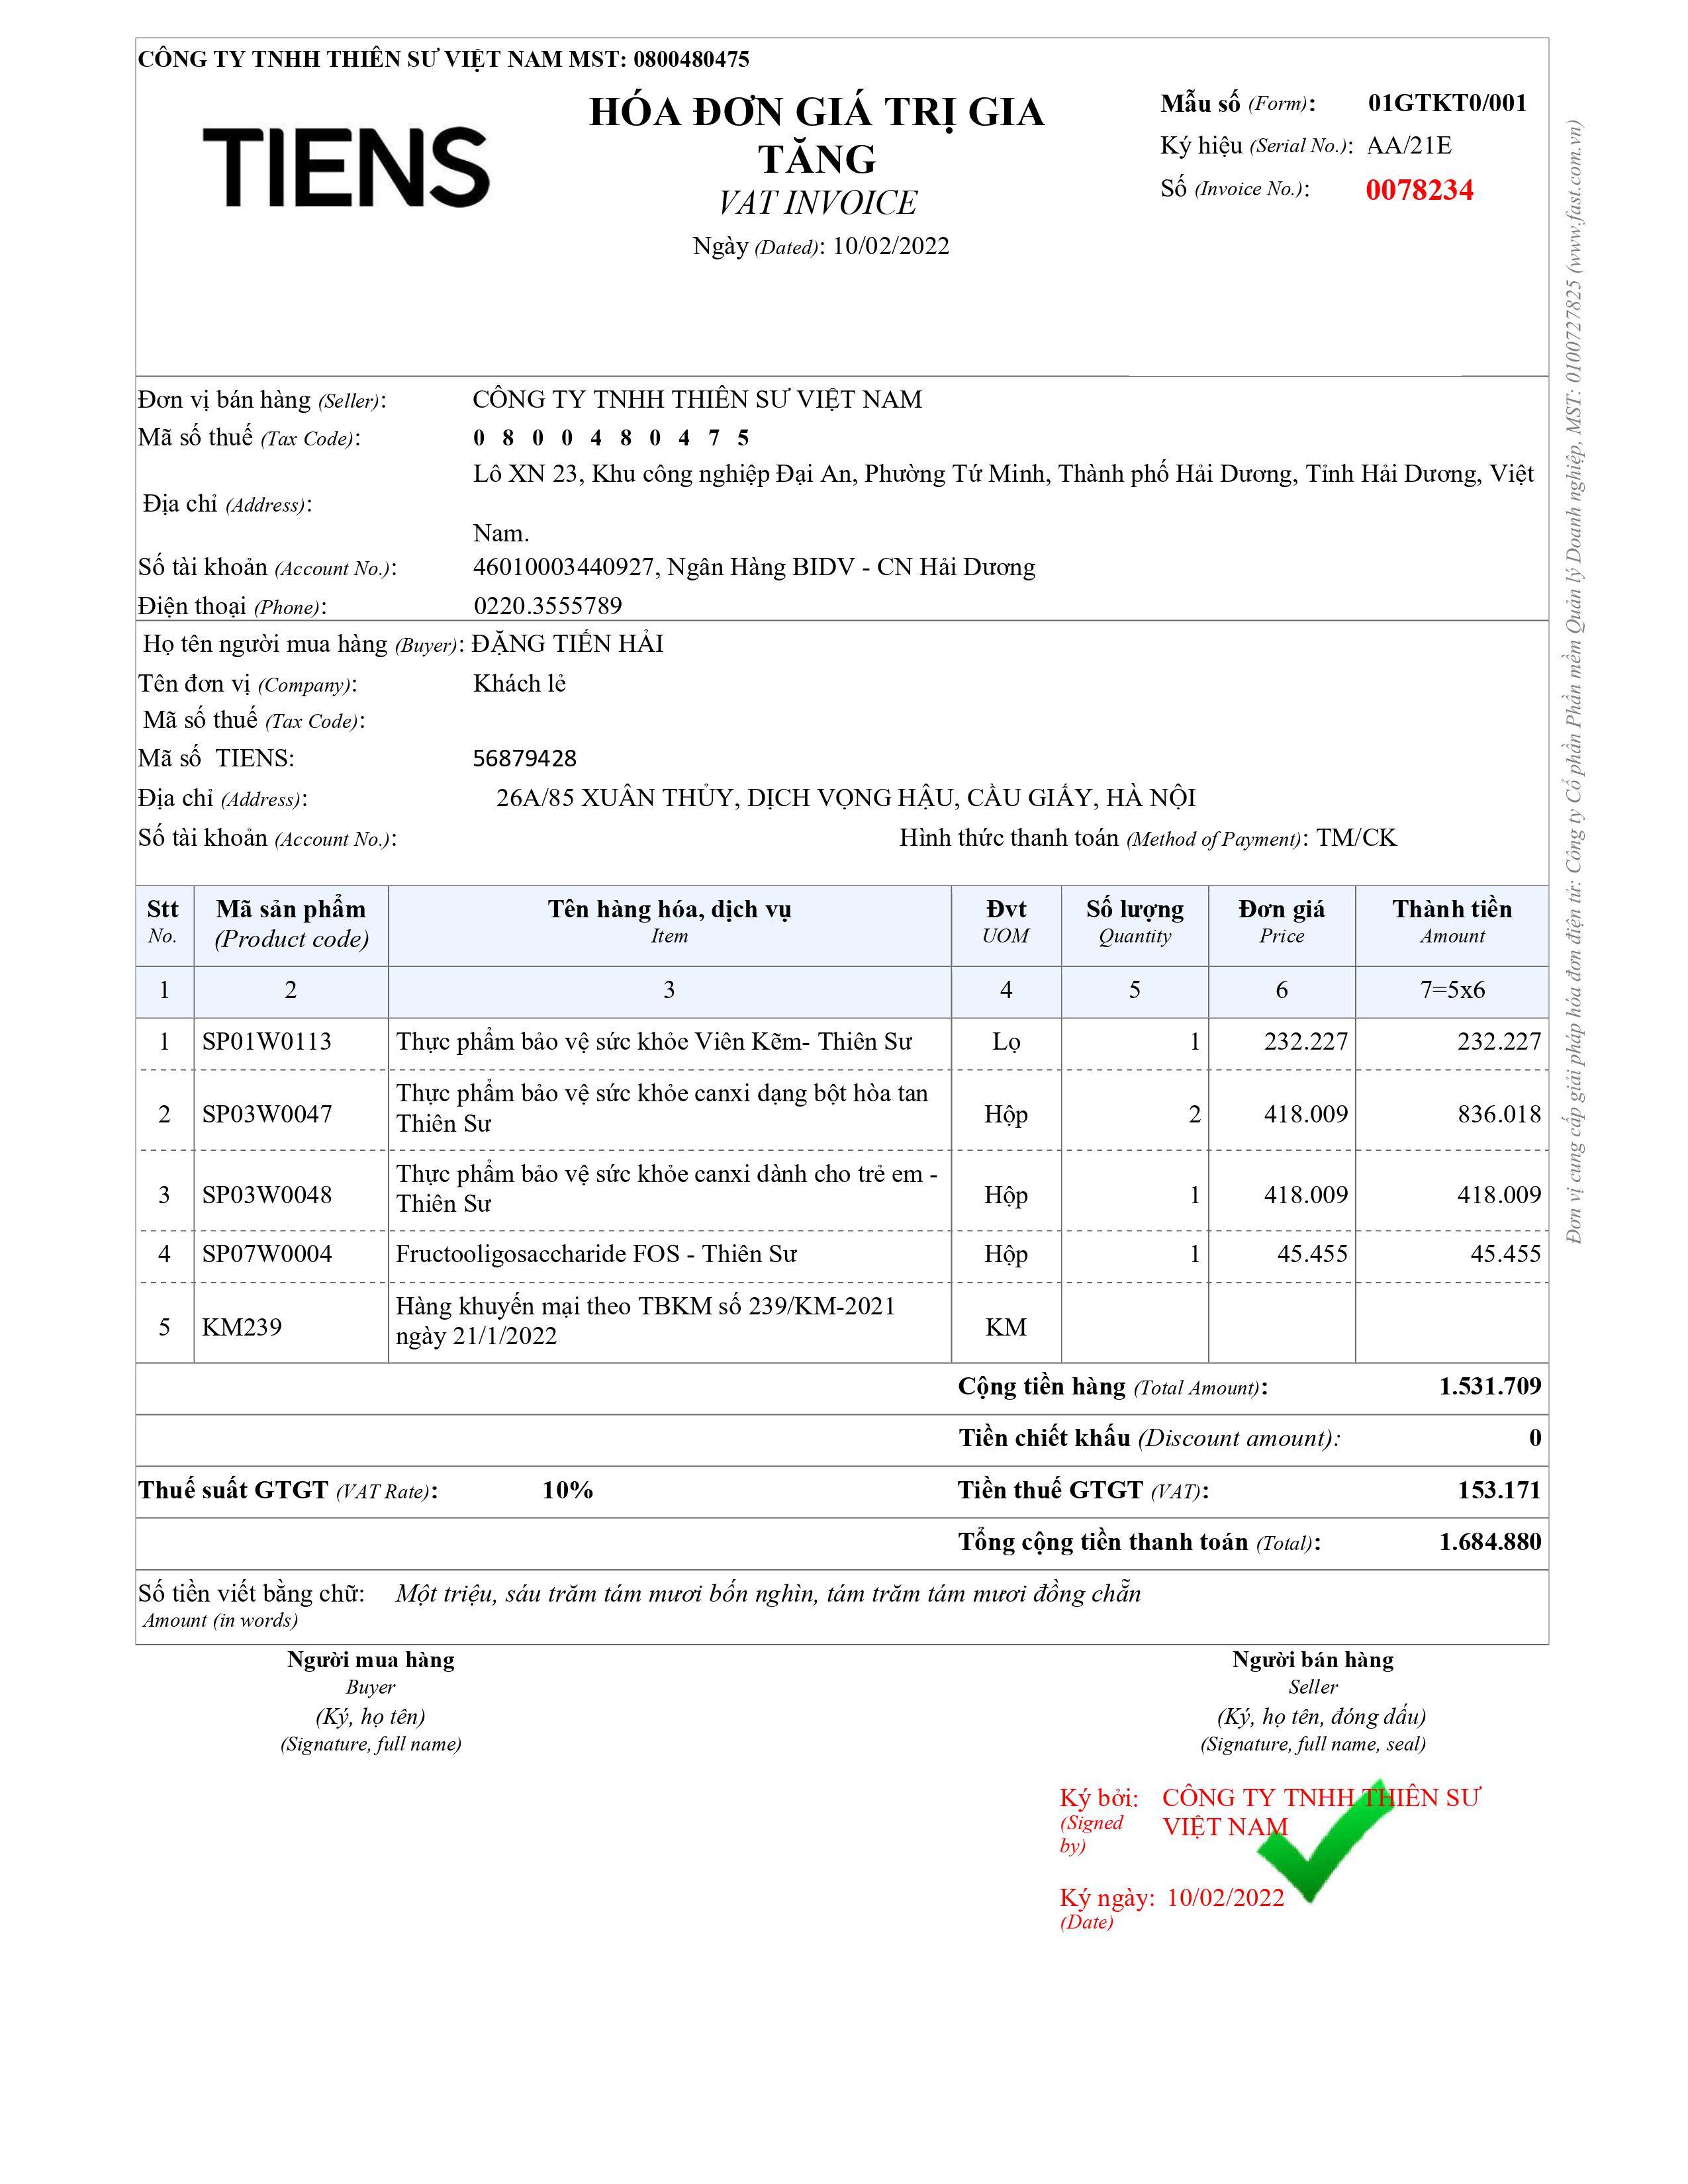Select the red invoice number 0078234

coord(1419,190)
